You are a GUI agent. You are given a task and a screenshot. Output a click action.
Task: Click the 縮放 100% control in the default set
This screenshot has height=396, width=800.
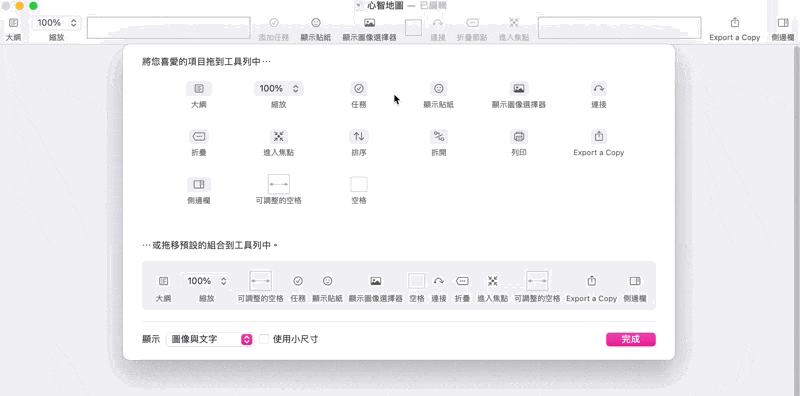pos(207,281)
